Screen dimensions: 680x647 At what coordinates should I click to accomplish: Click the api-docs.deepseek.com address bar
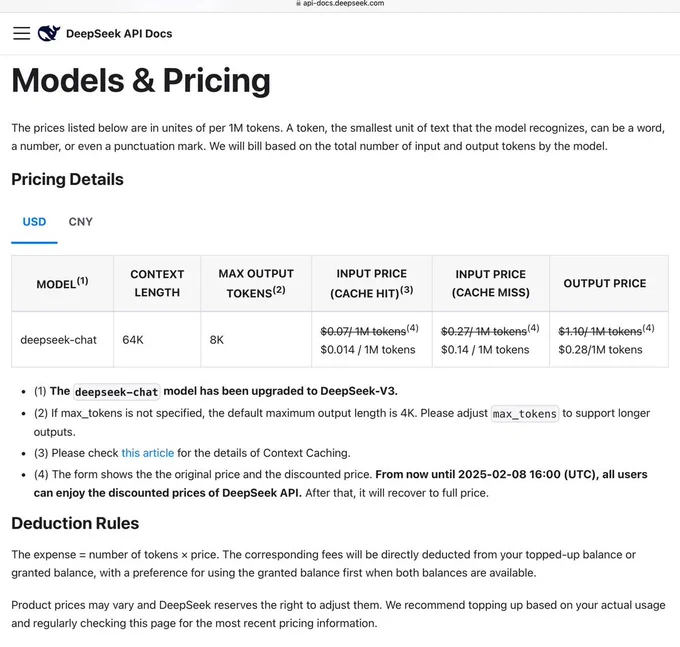(340, 3)
